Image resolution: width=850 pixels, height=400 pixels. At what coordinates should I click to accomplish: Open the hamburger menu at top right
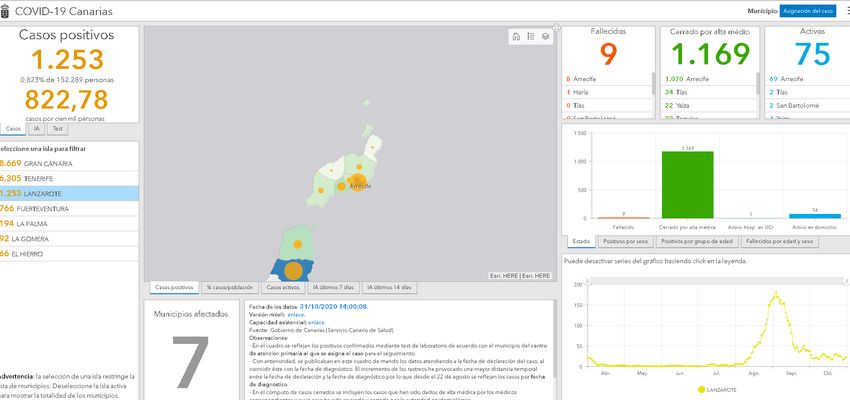tap(846, 10)
